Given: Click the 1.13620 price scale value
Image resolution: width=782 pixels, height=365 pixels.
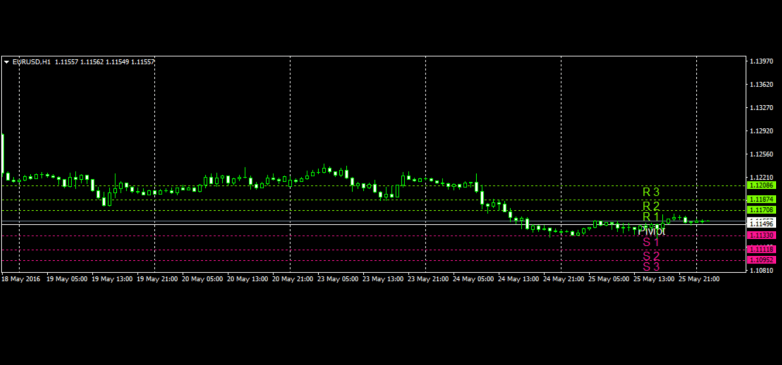Looking at the screenshot, I should point(761,85).
